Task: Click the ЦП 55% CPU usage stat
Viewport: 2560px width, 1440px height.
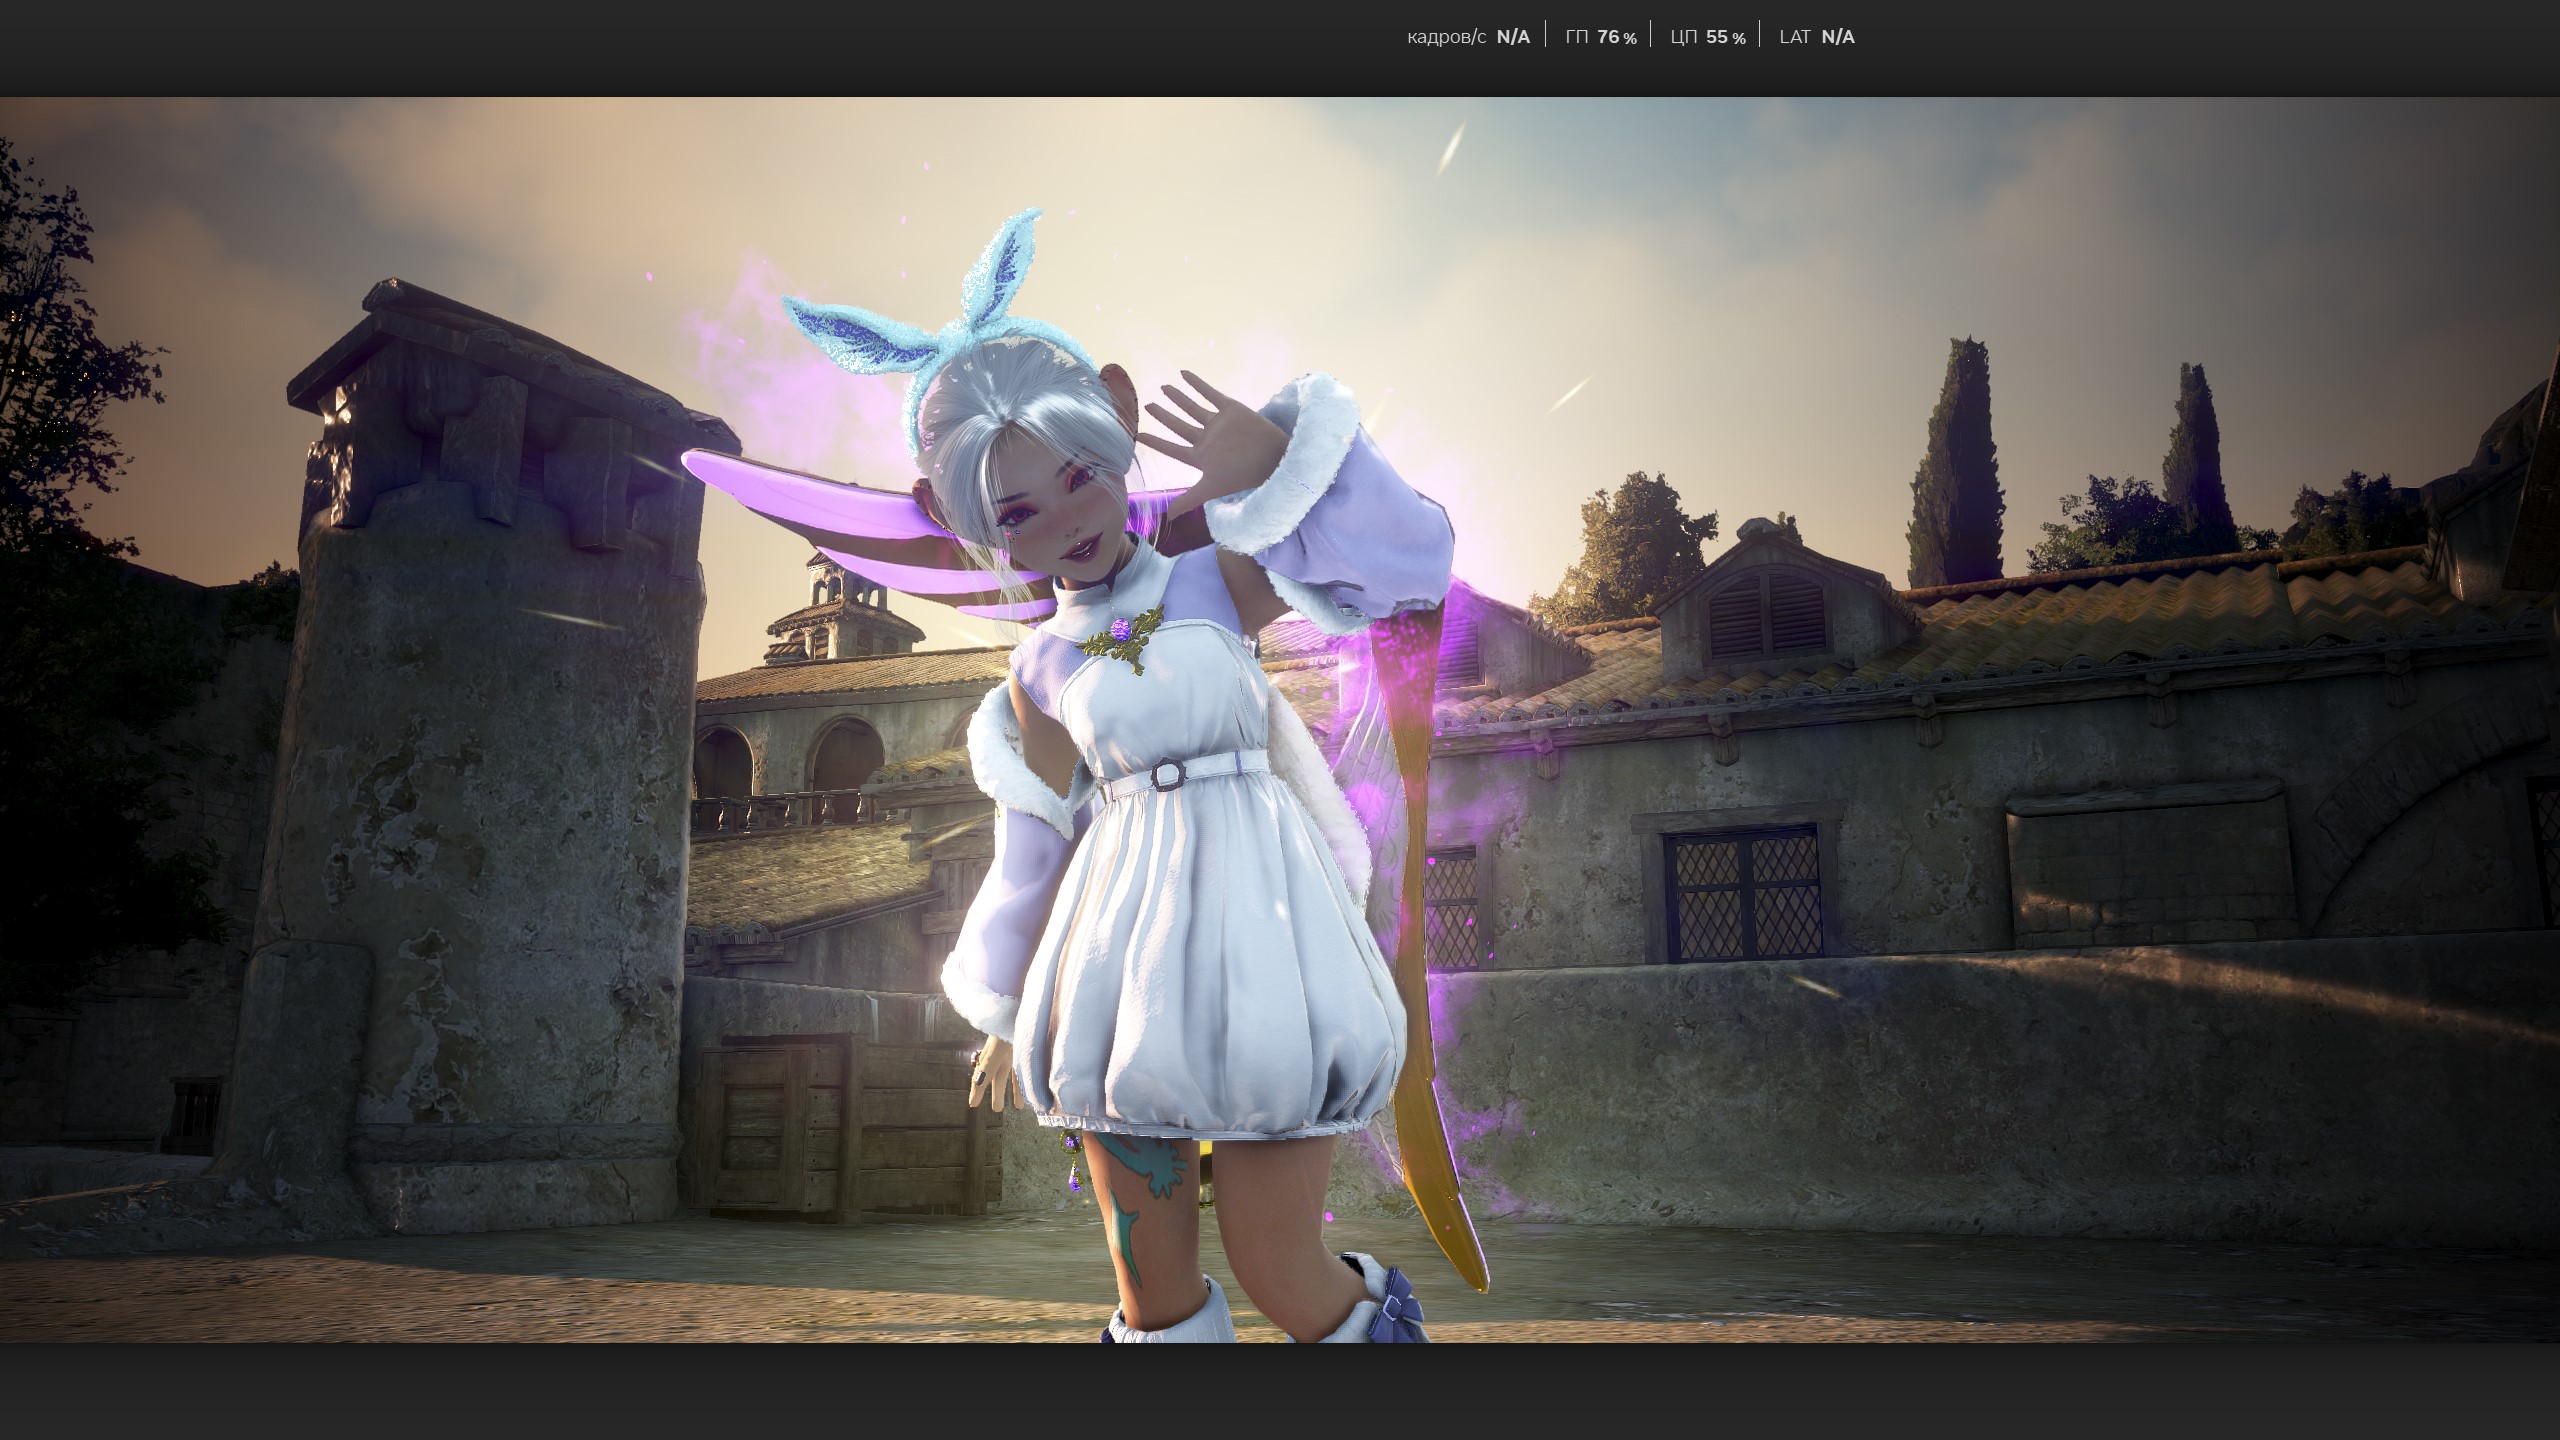Action: (x=1707, y=37)
